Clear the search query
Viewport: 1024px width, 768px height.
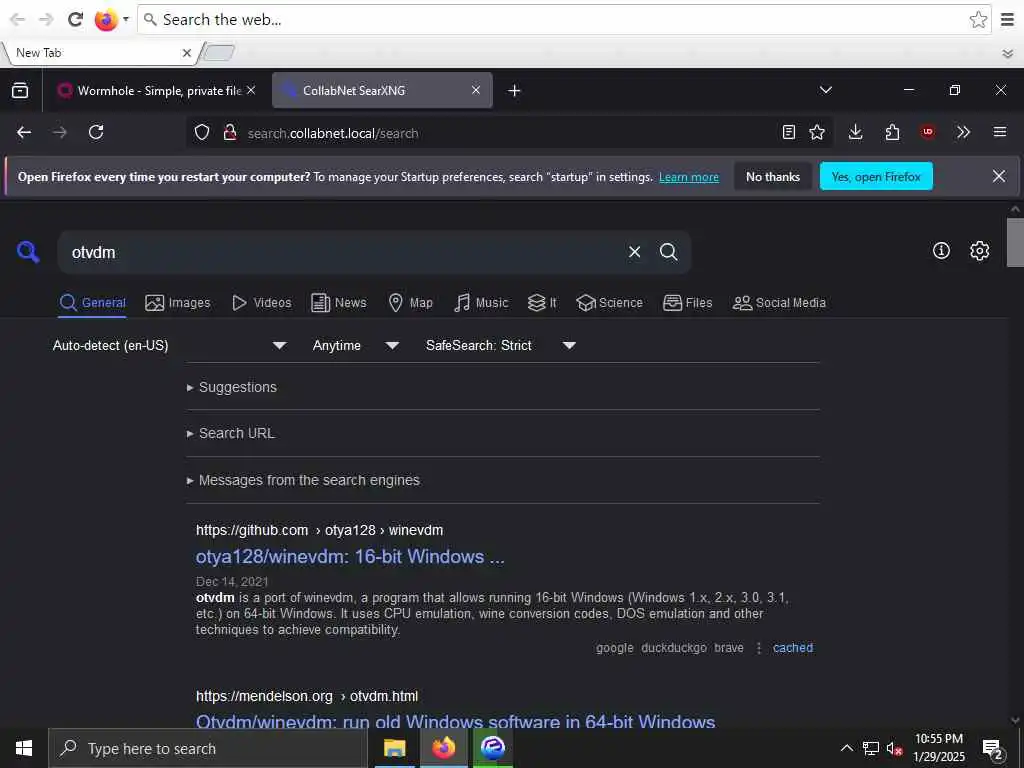tap(634, 252)
